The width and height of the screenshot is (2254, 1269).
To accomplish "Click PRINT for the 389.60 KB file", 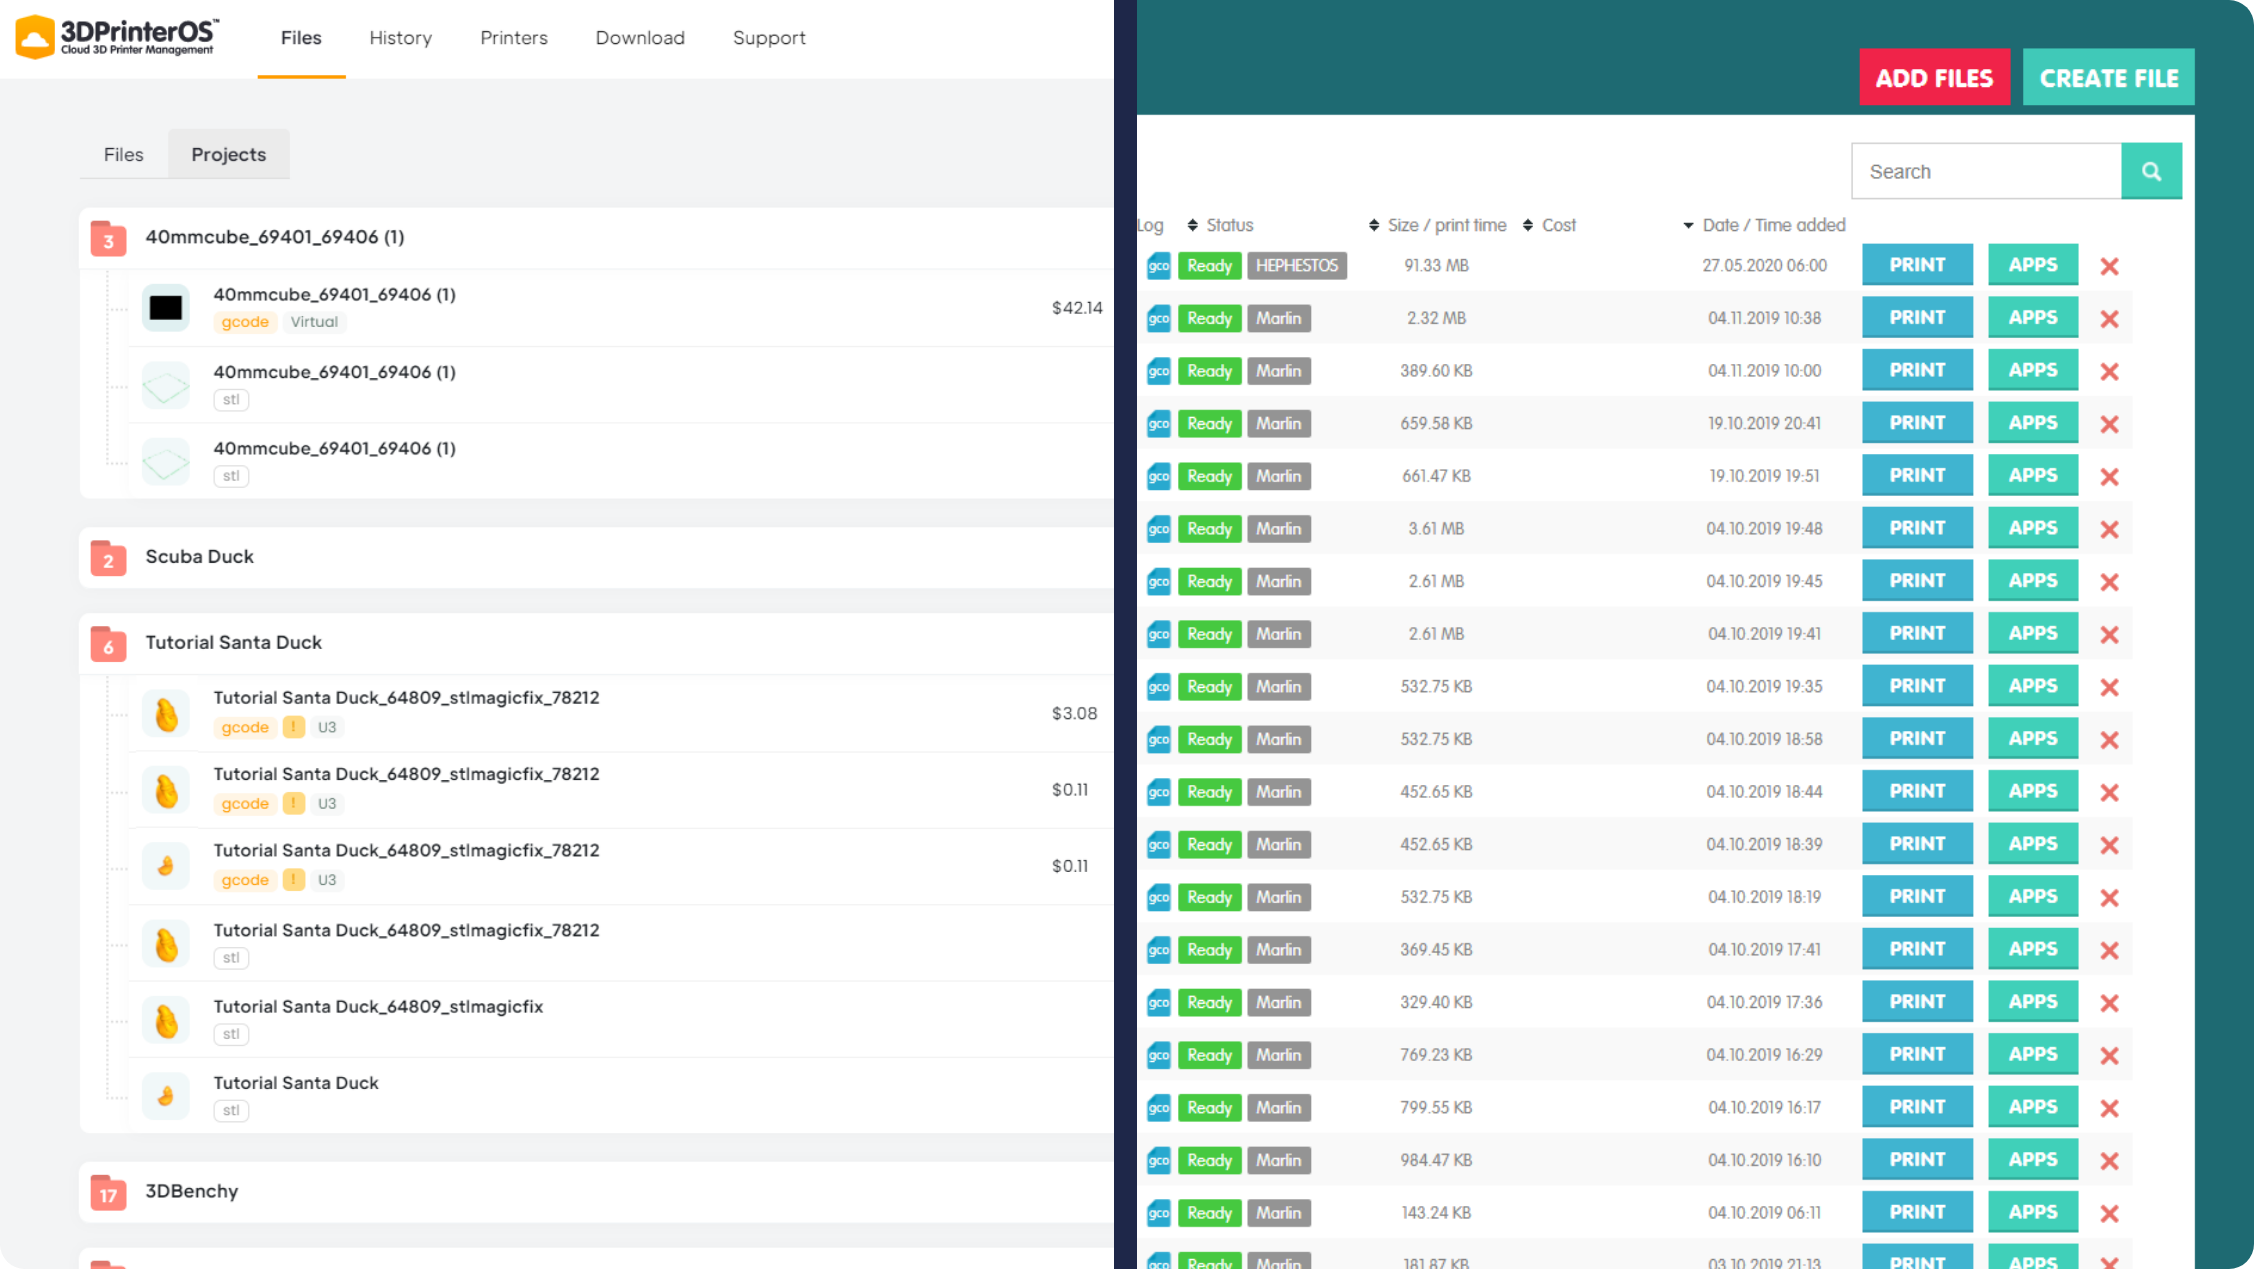I will click(1916, 371).
